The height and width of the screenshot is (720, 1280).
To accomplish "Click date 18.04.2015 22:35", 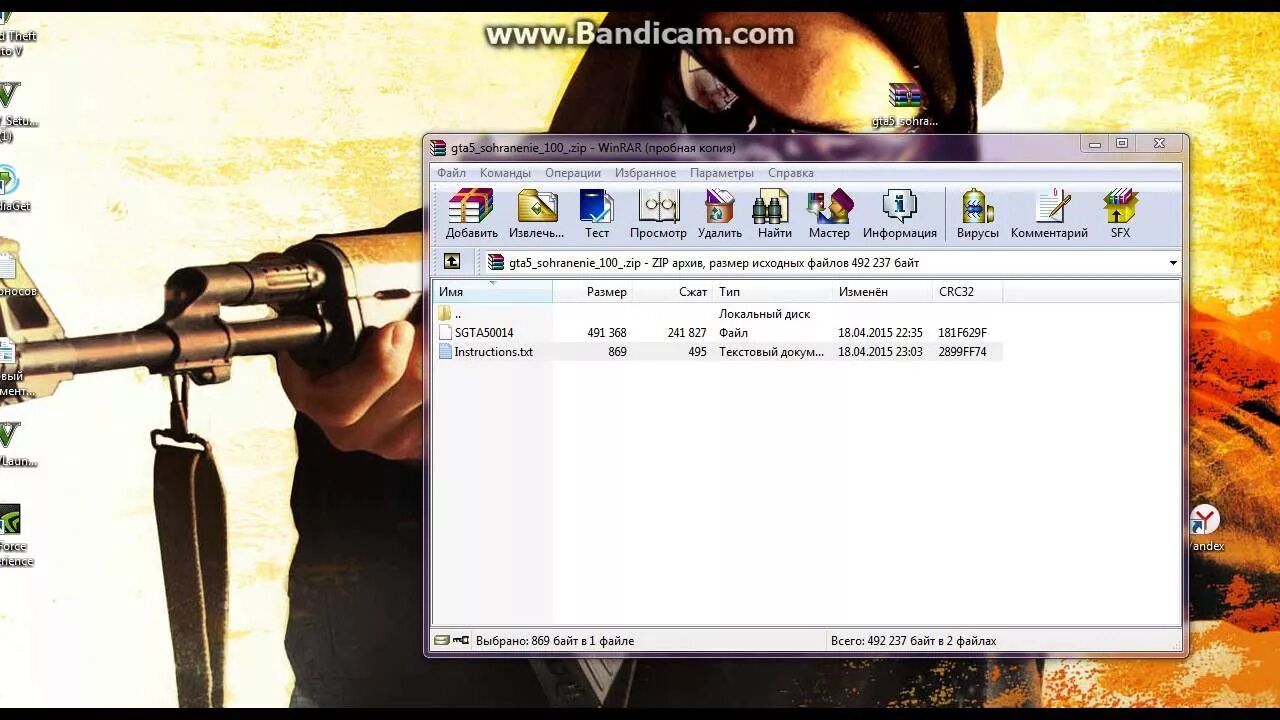I will (880, 333).
